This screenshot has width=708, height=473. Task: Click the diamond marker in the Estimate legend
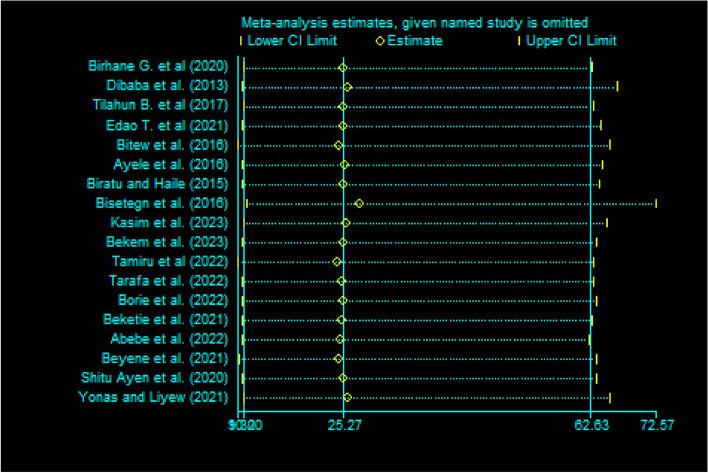coord(380,41)
